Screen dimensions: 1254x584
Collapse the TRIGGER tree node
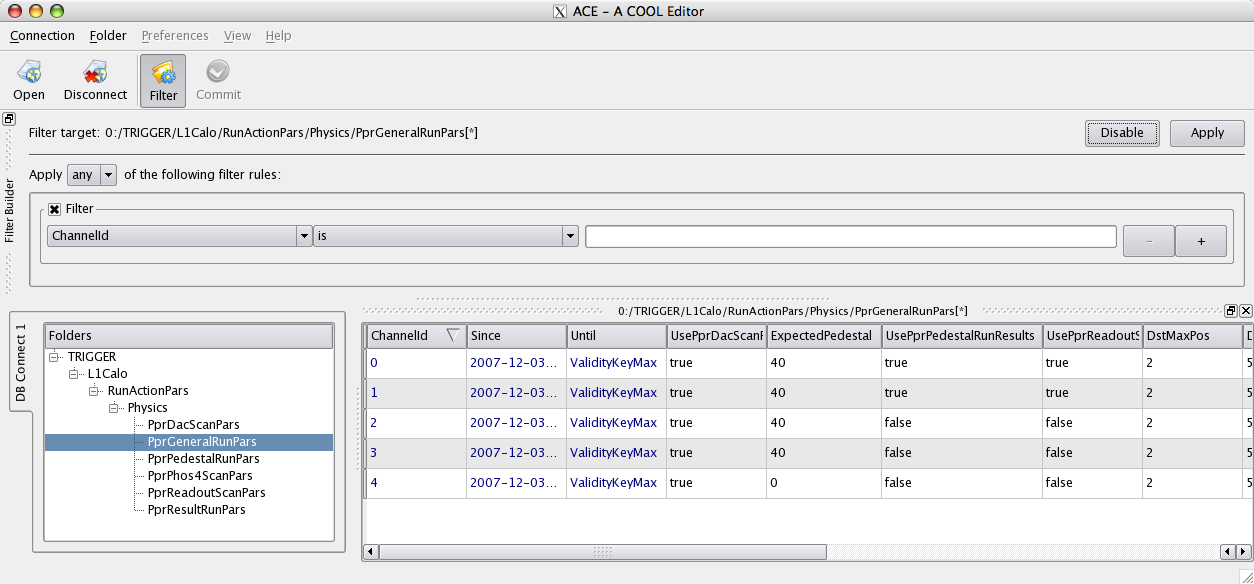point(54,357)
